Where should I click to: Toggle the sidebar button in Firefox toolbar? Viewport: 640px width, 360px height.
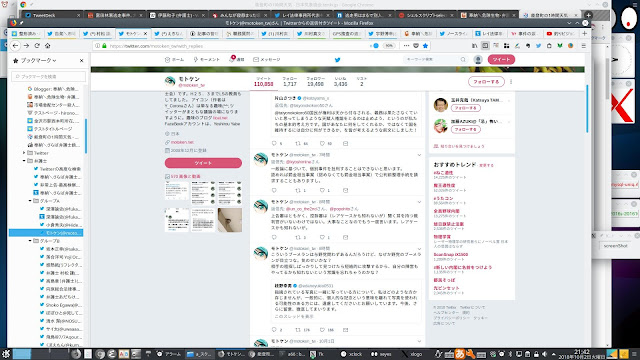(485, 46)
